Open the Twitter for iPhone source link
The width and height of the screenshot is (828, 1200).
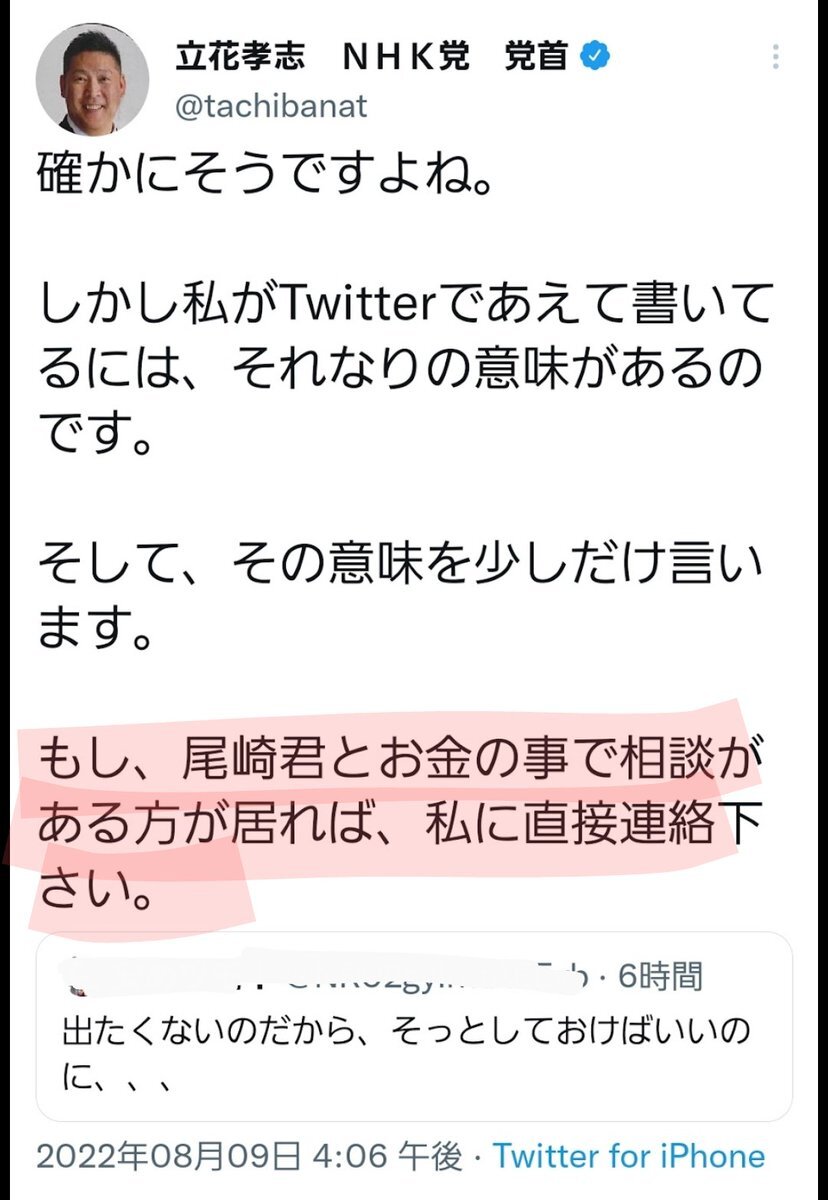point(629,1156)
